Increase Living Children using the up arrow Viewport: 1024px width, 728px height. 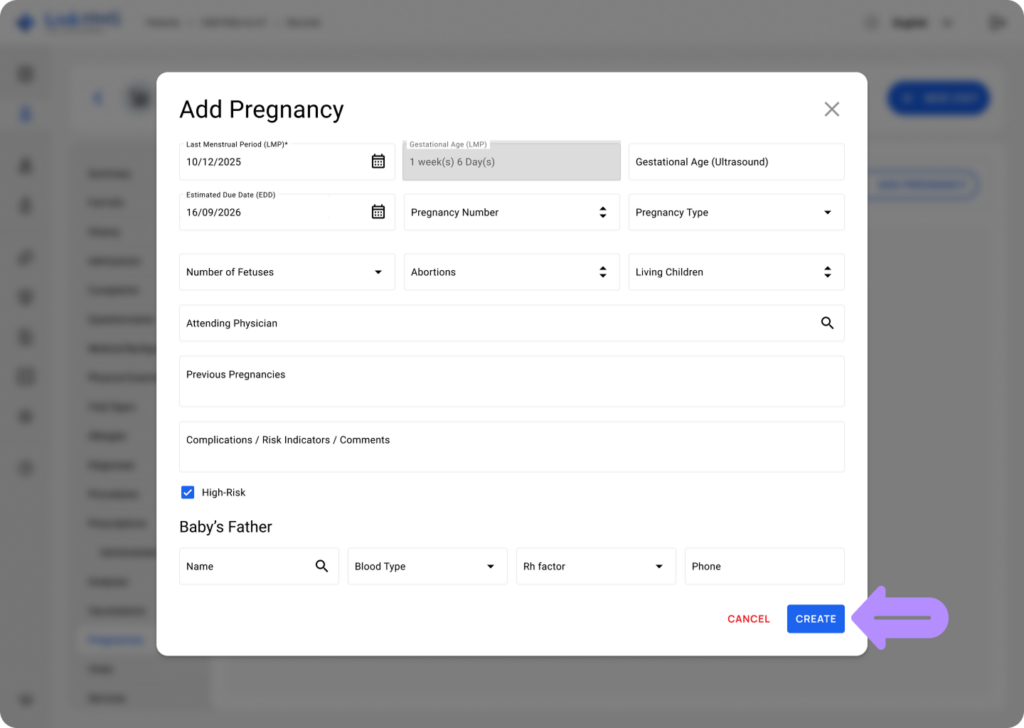[827, 267]
